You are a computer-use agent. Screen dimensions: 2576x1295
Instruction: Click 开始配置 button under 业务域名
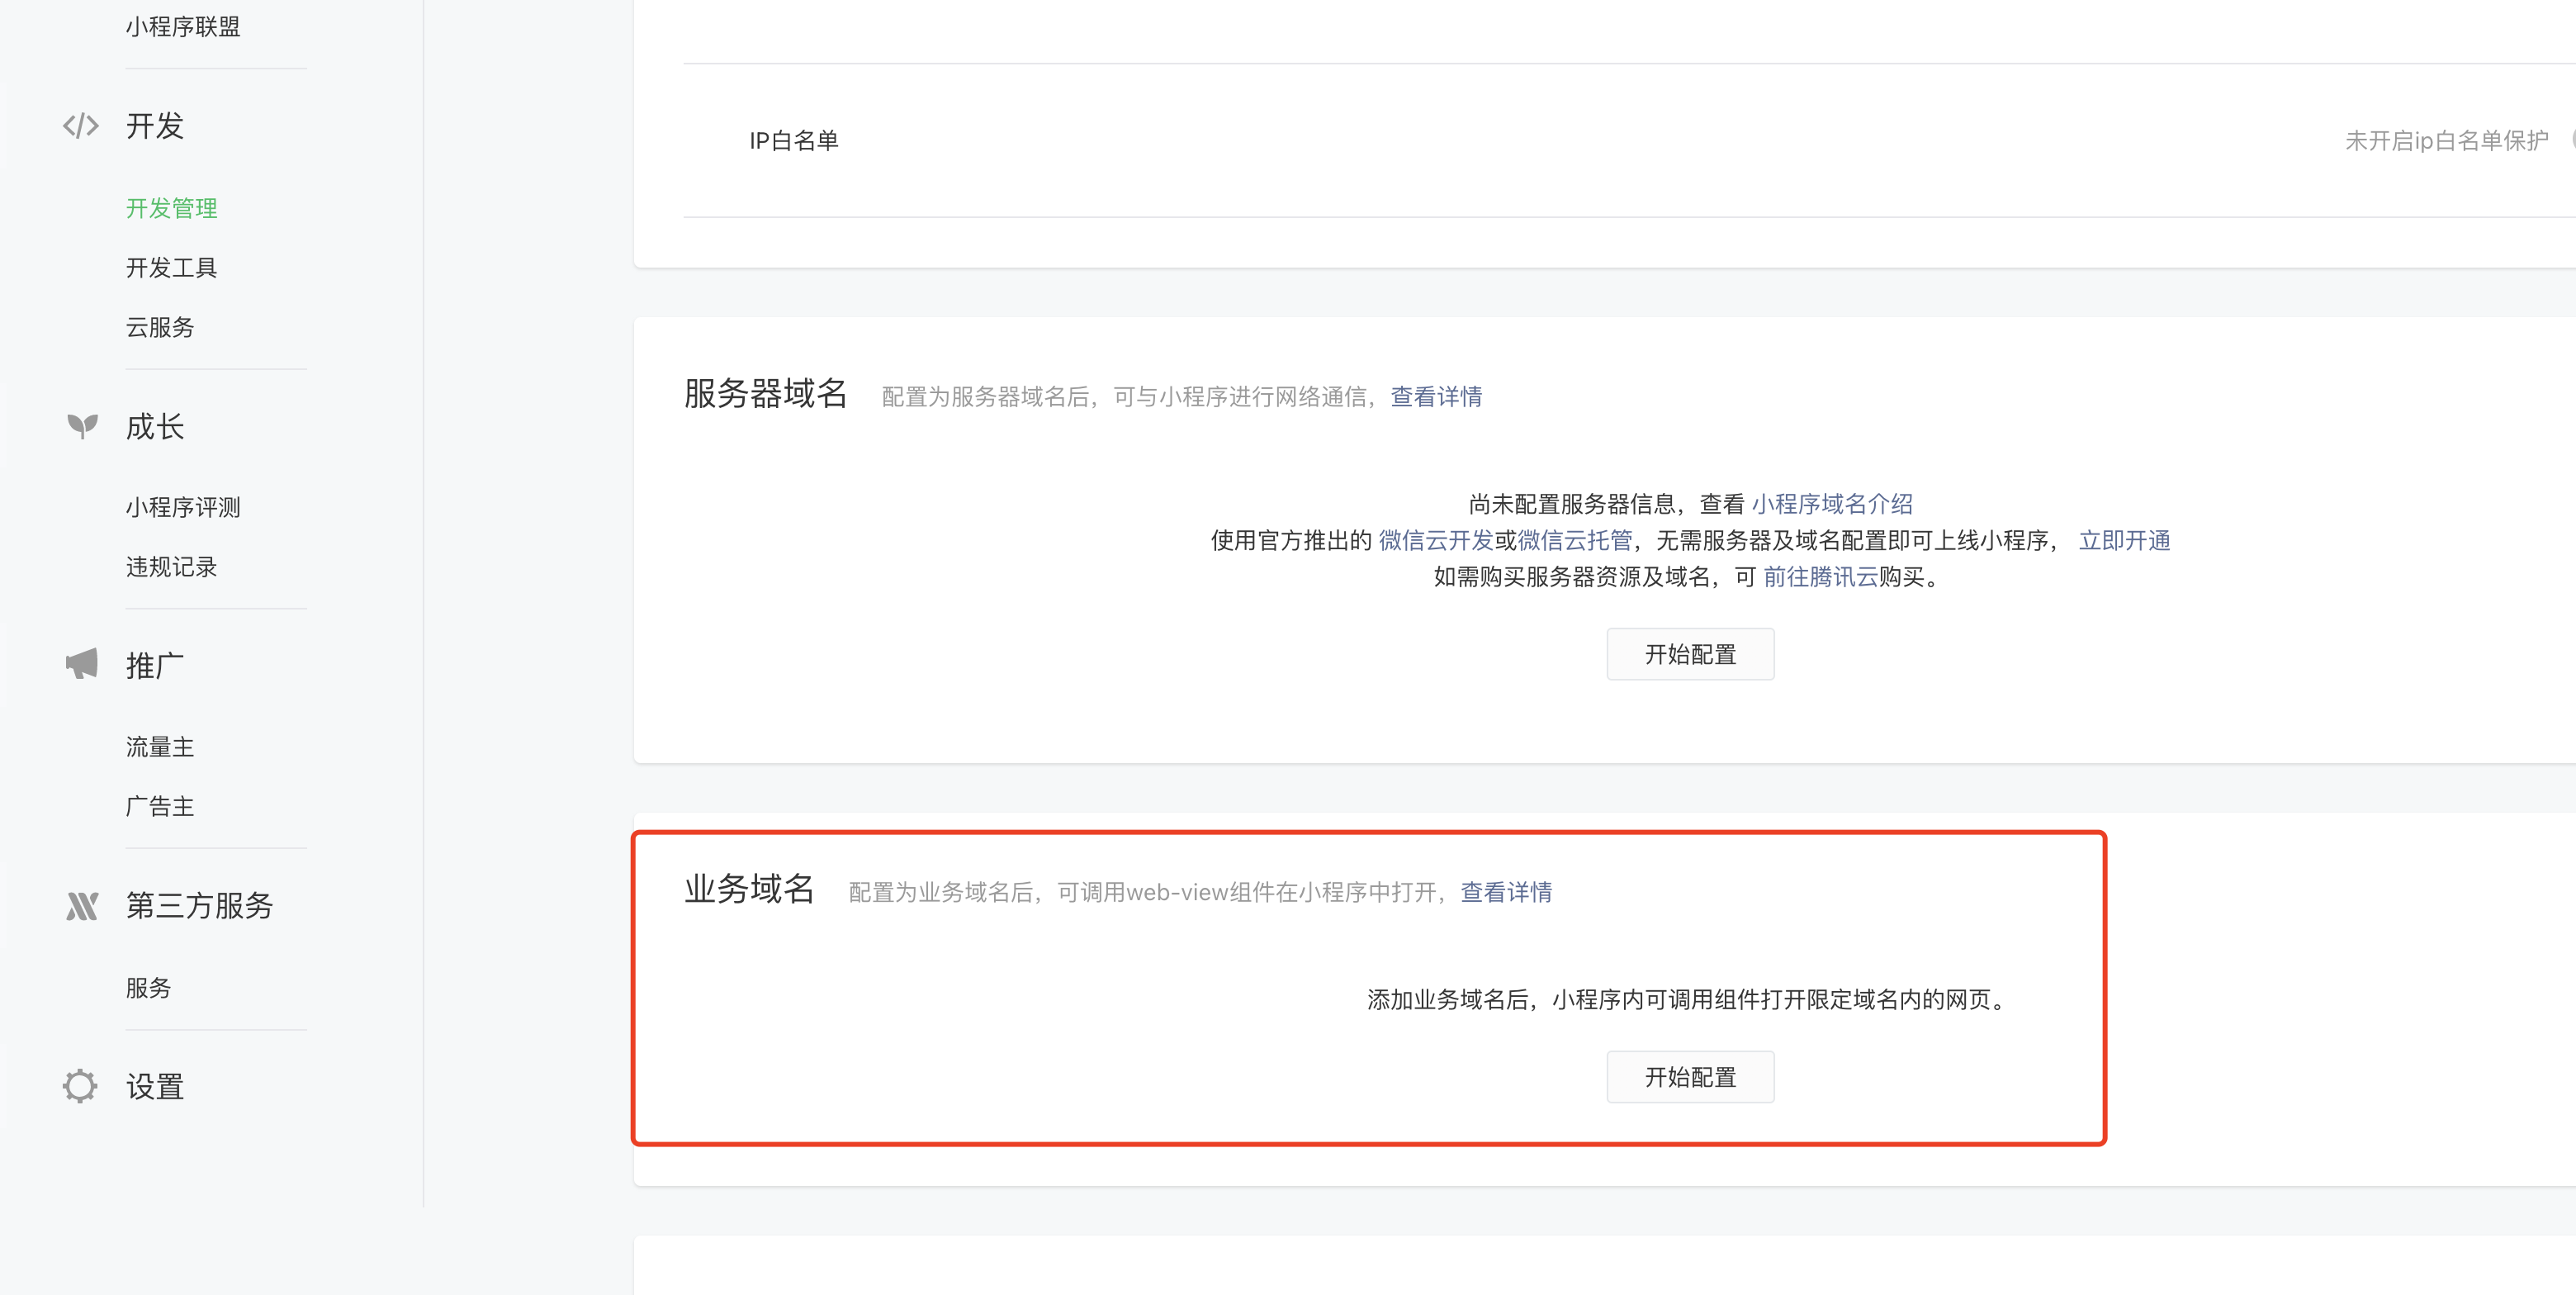(x=1690, y=1077)
